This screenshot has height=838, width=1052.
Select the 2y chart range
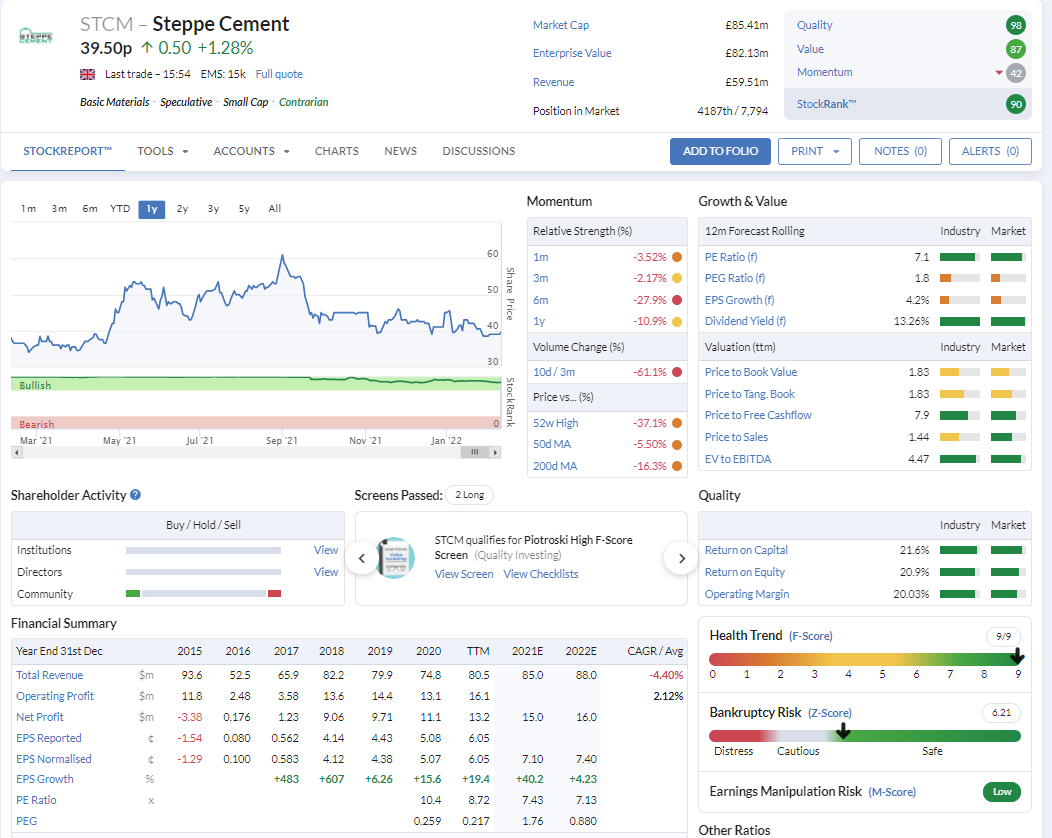pos(182,209)
